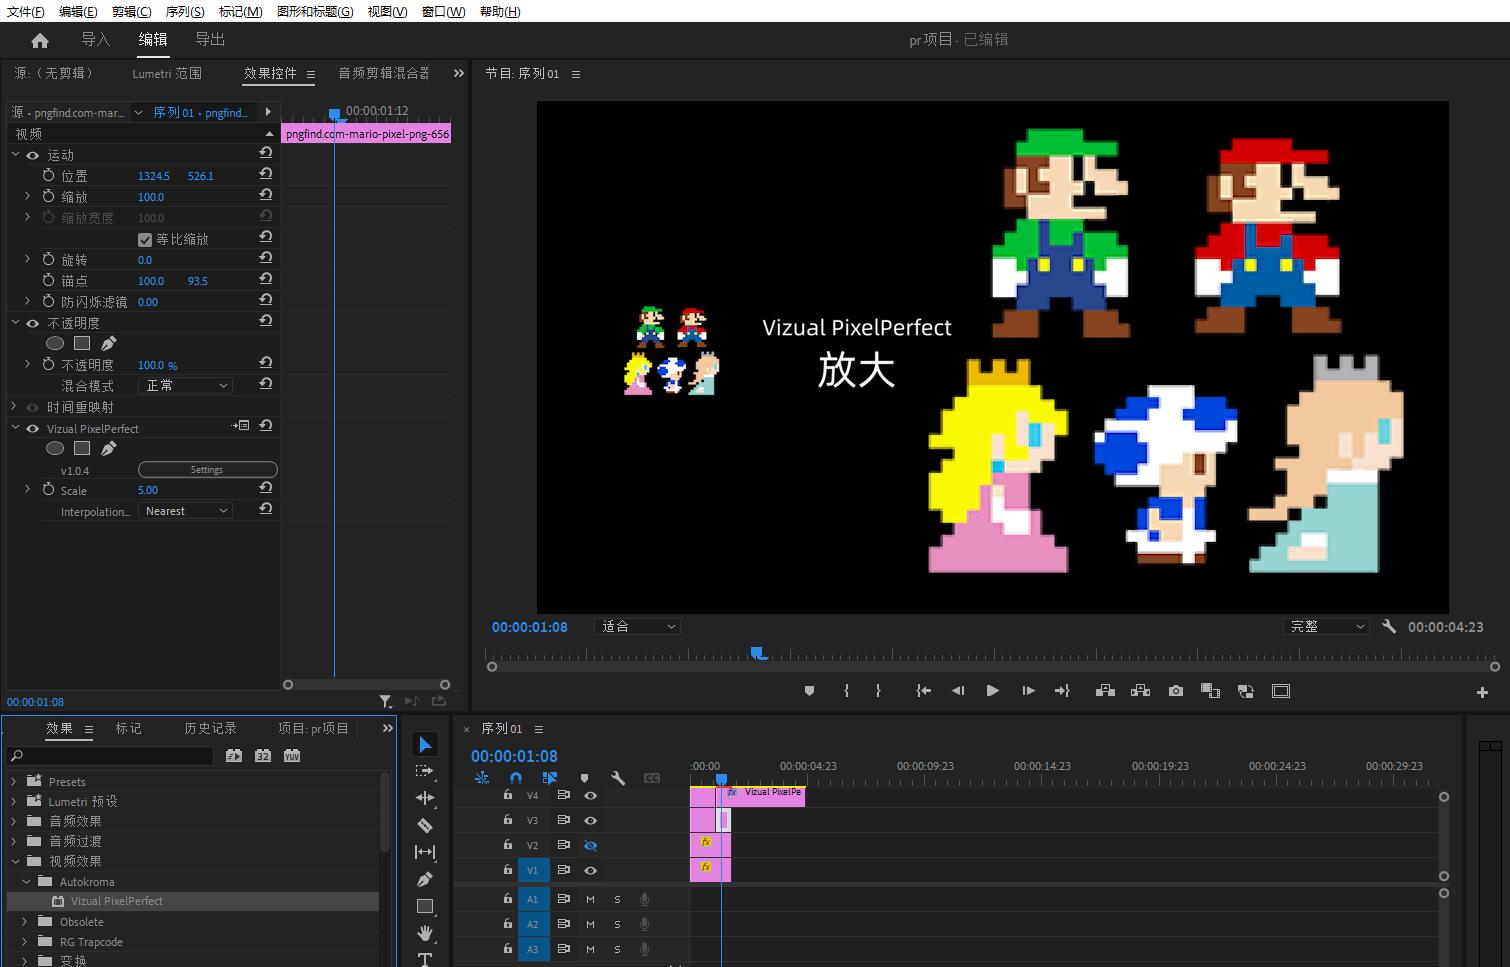The height and width of the screenshot is (967, 1510).
Task: Click the PixelPerfect Settings button
Action: pyautogui.click(x=207, y=469)
